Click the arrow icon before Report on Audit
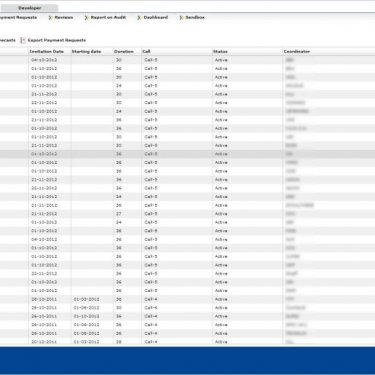This screenshot has width=375, height=375. click(x=87, y=17)
